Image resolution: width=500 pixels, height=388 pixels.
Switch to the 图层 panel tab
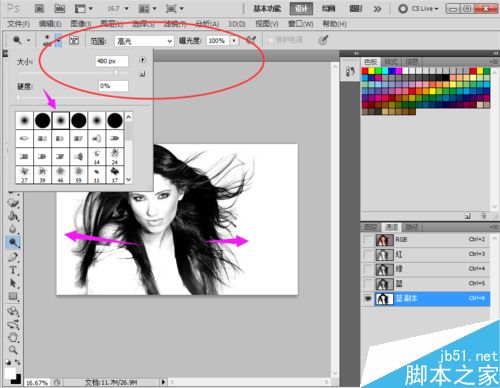point(370,227)
